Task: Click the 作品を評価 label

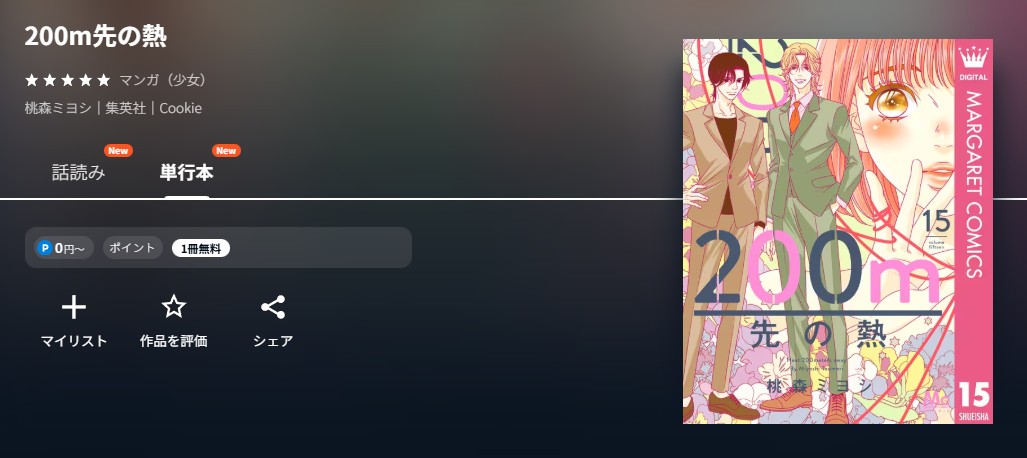Action: coord(174,341)
